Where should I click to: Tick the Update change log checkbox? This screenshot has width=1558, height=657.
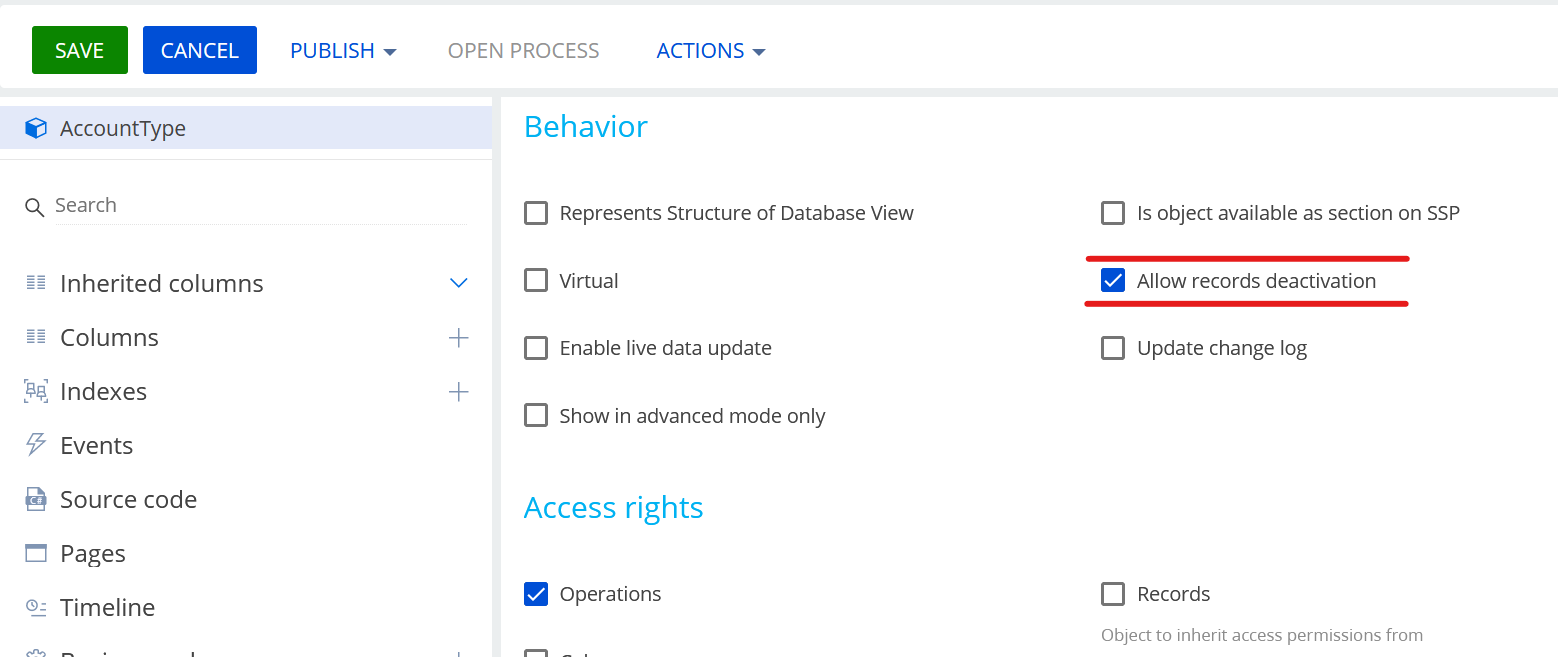[x=1113, y=348]
